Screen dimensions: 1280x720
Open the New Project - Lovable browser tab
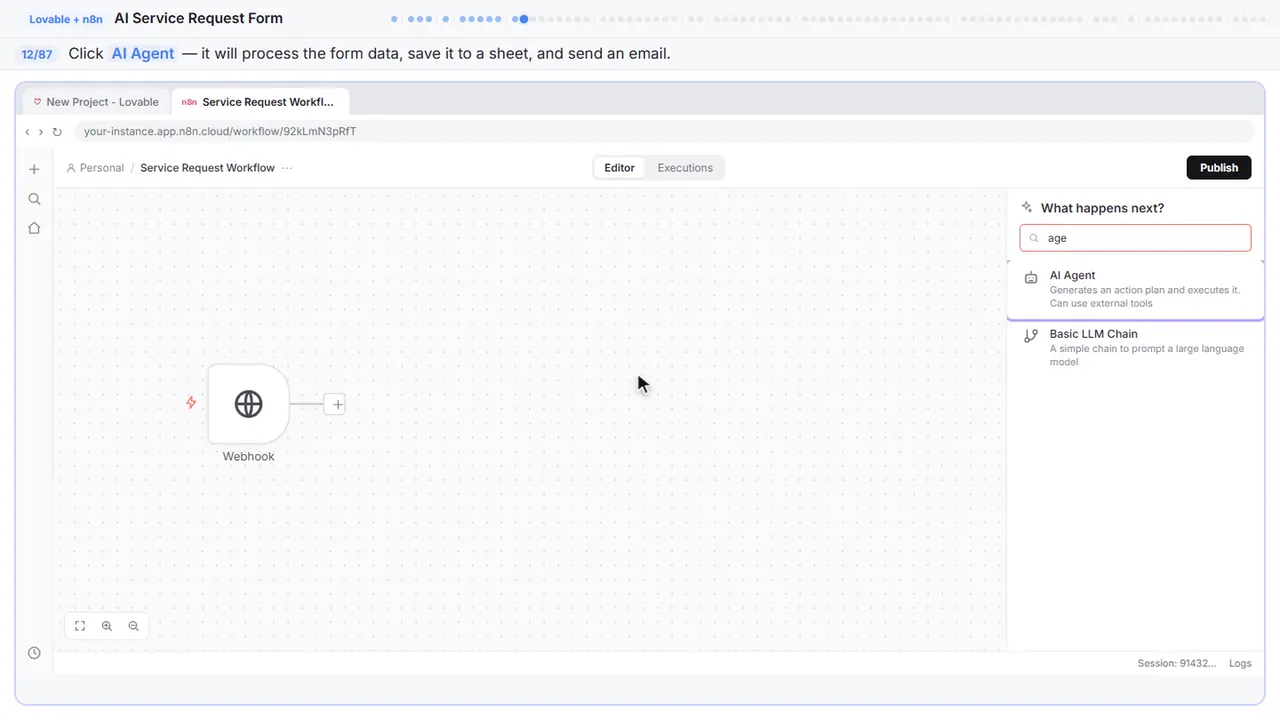pos(96,102)
